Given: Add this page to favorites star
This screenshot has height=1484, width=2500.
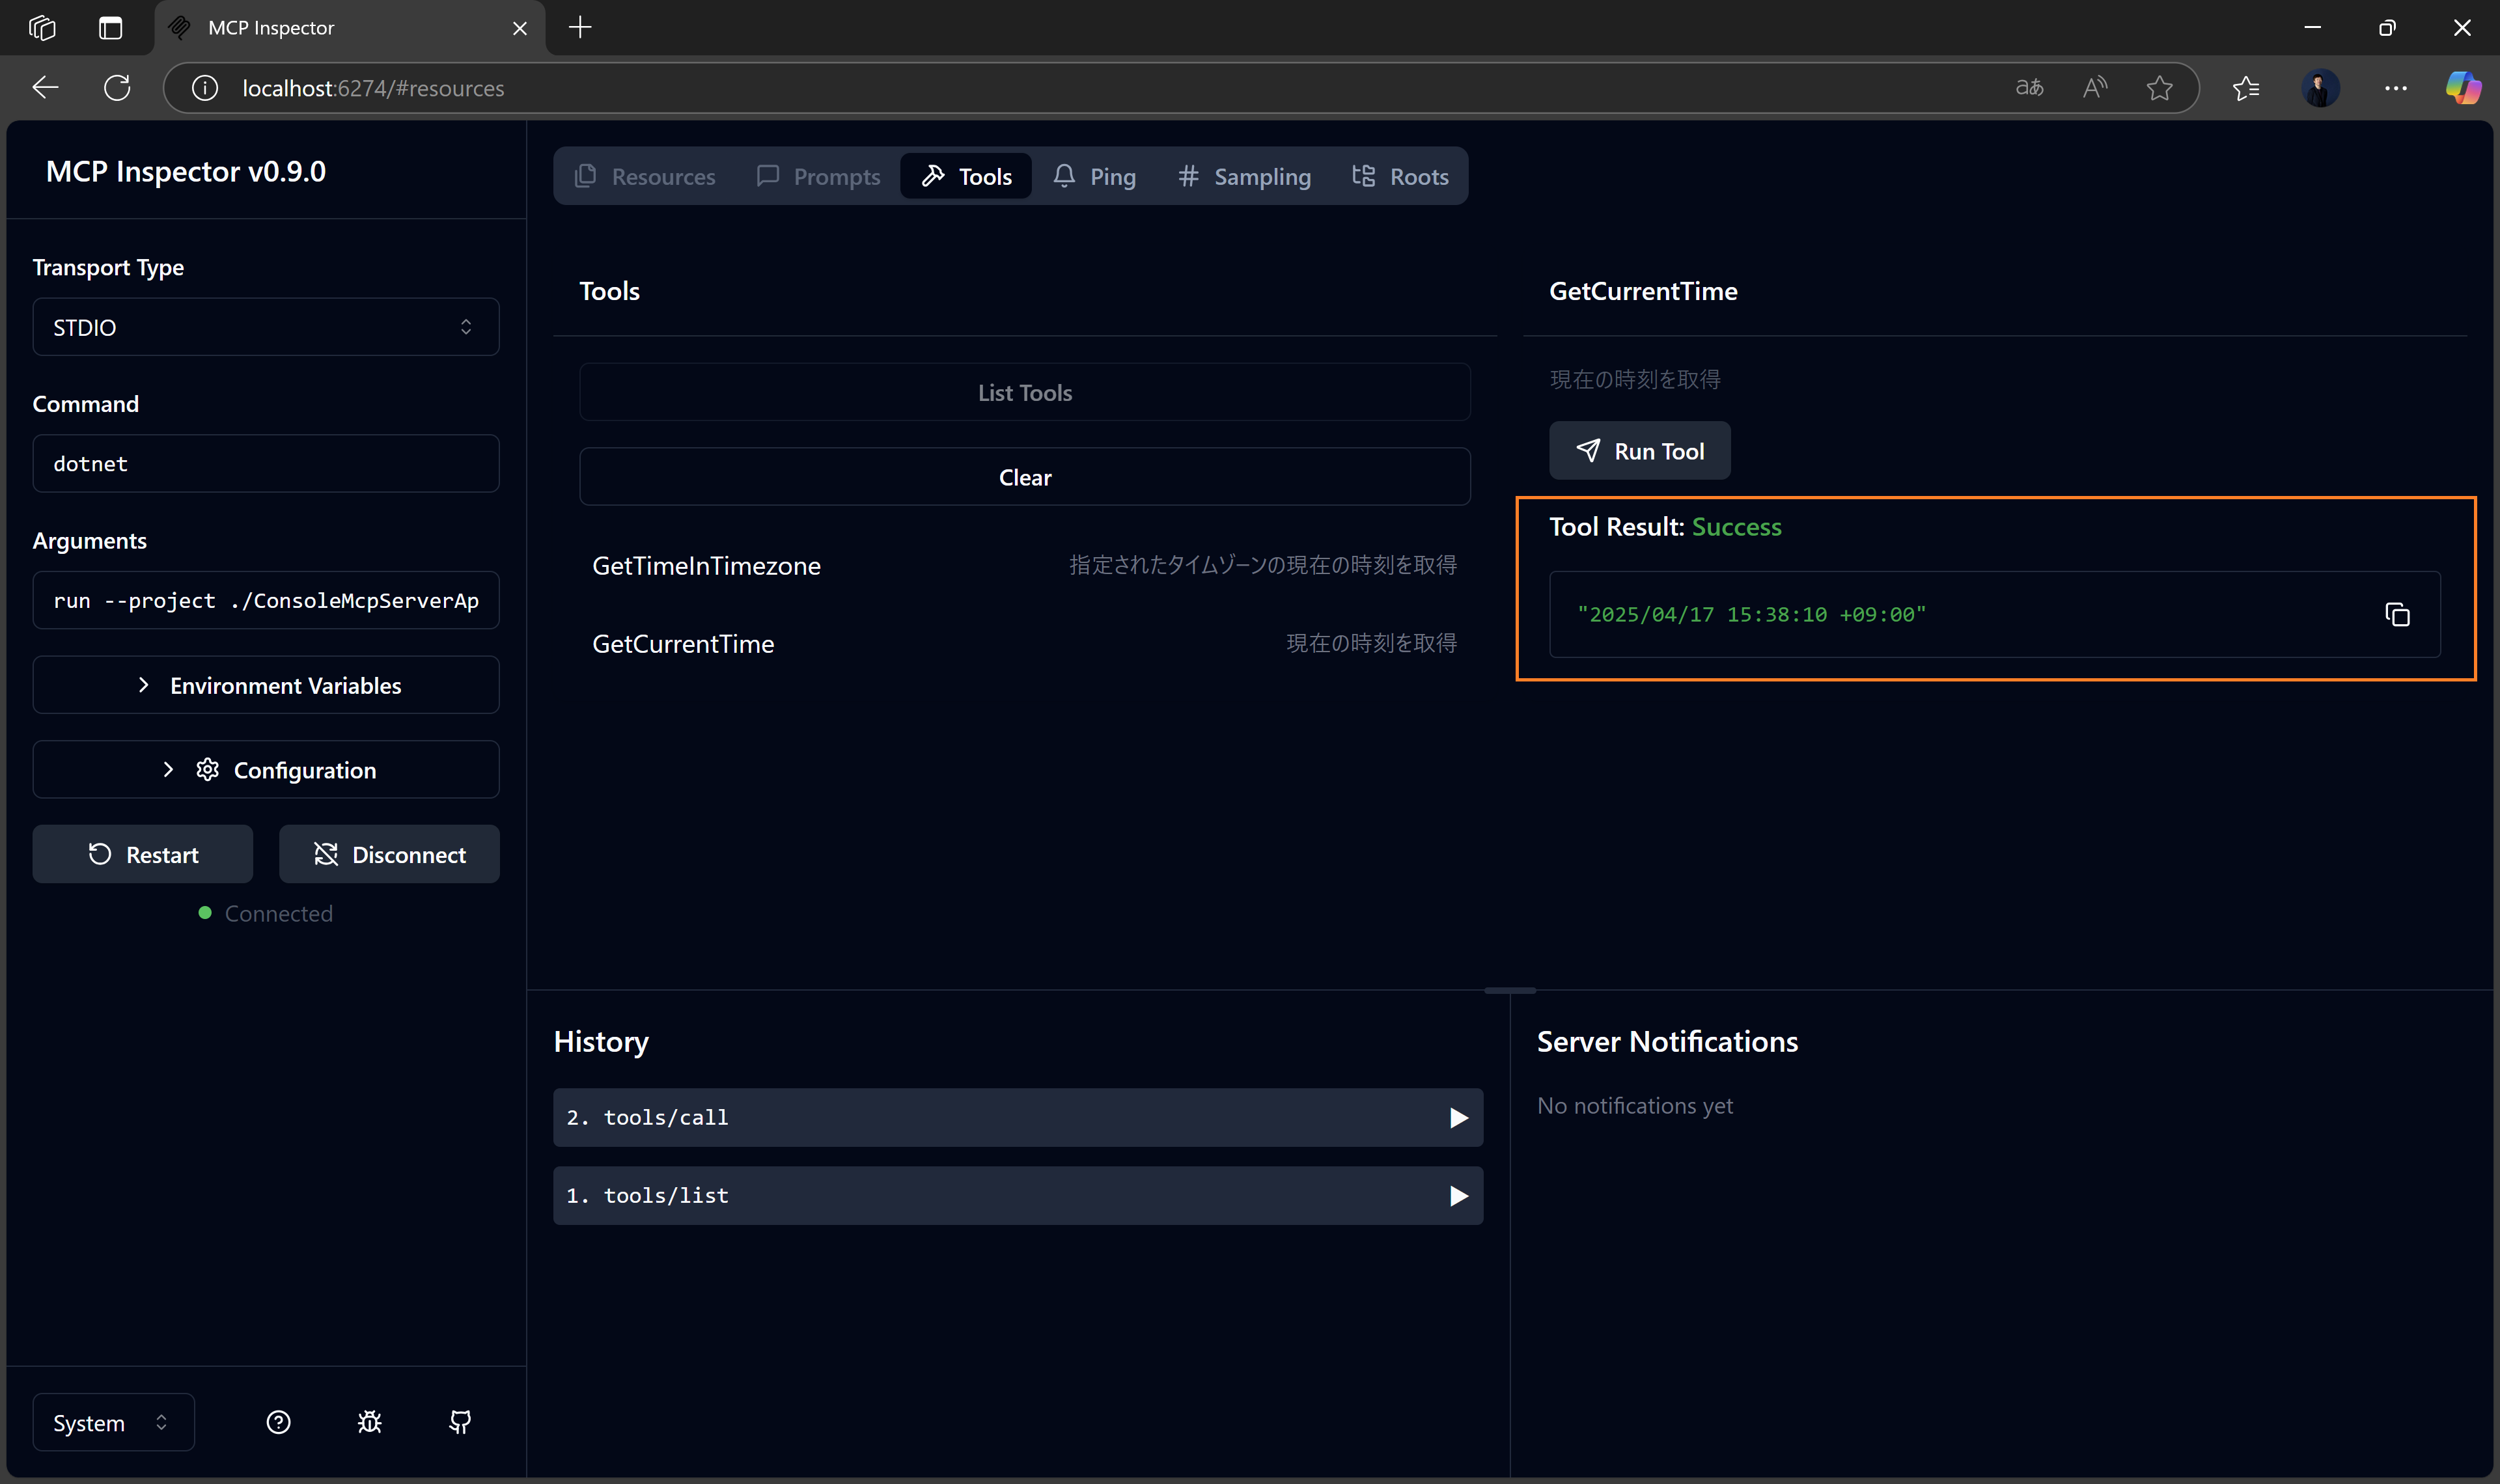Looking at the screenshot, I should [x=2160, y=88].
